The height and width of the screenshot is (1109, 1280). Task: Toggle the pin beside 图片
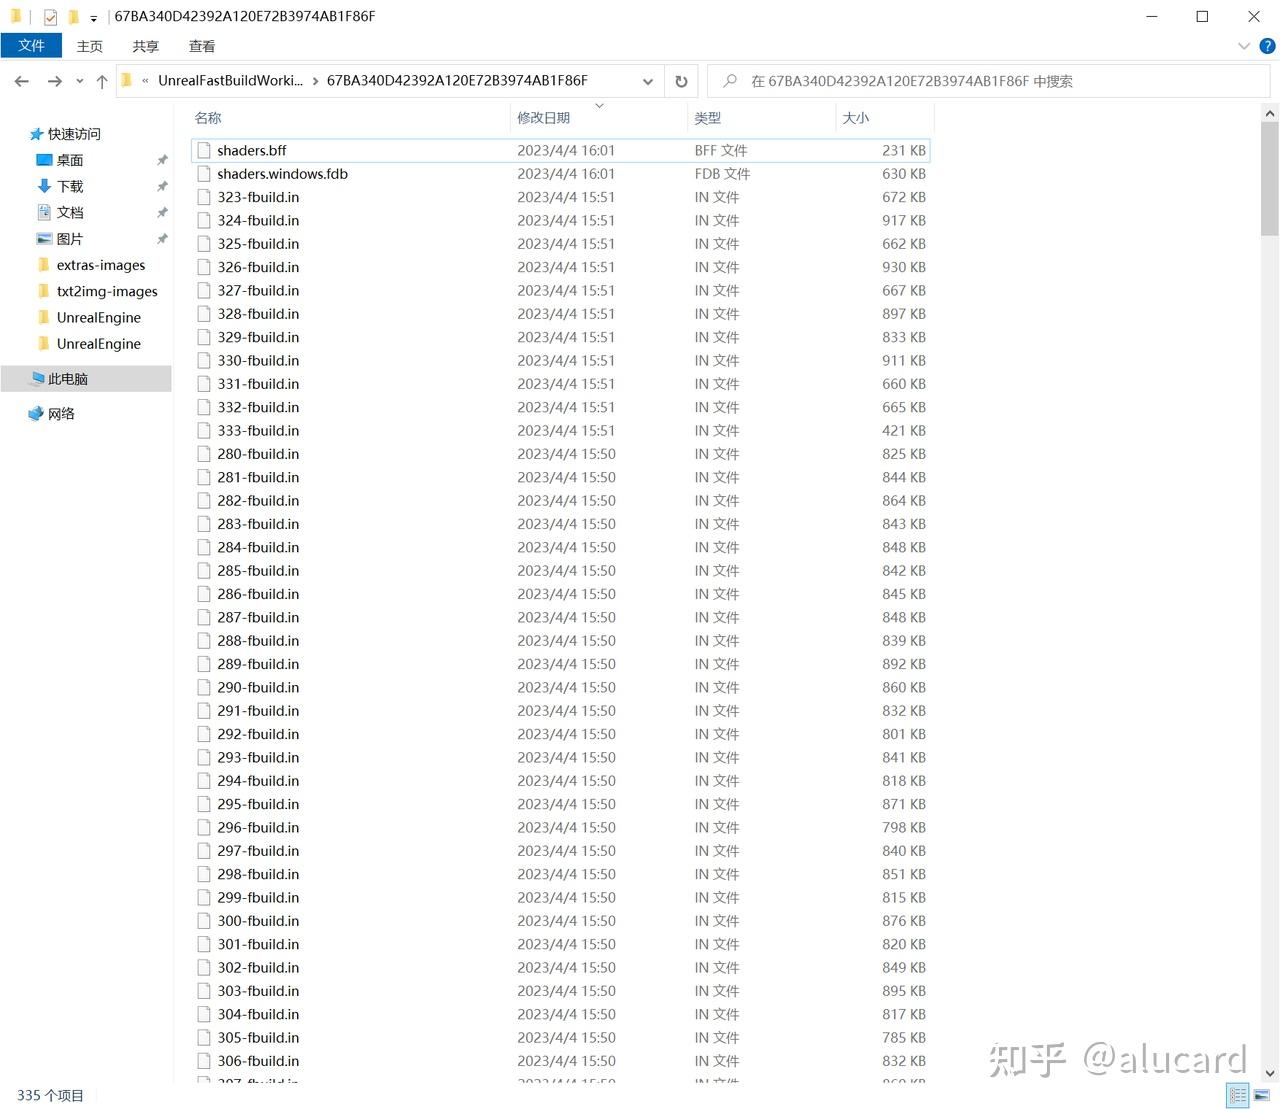(x=162, y=238)
